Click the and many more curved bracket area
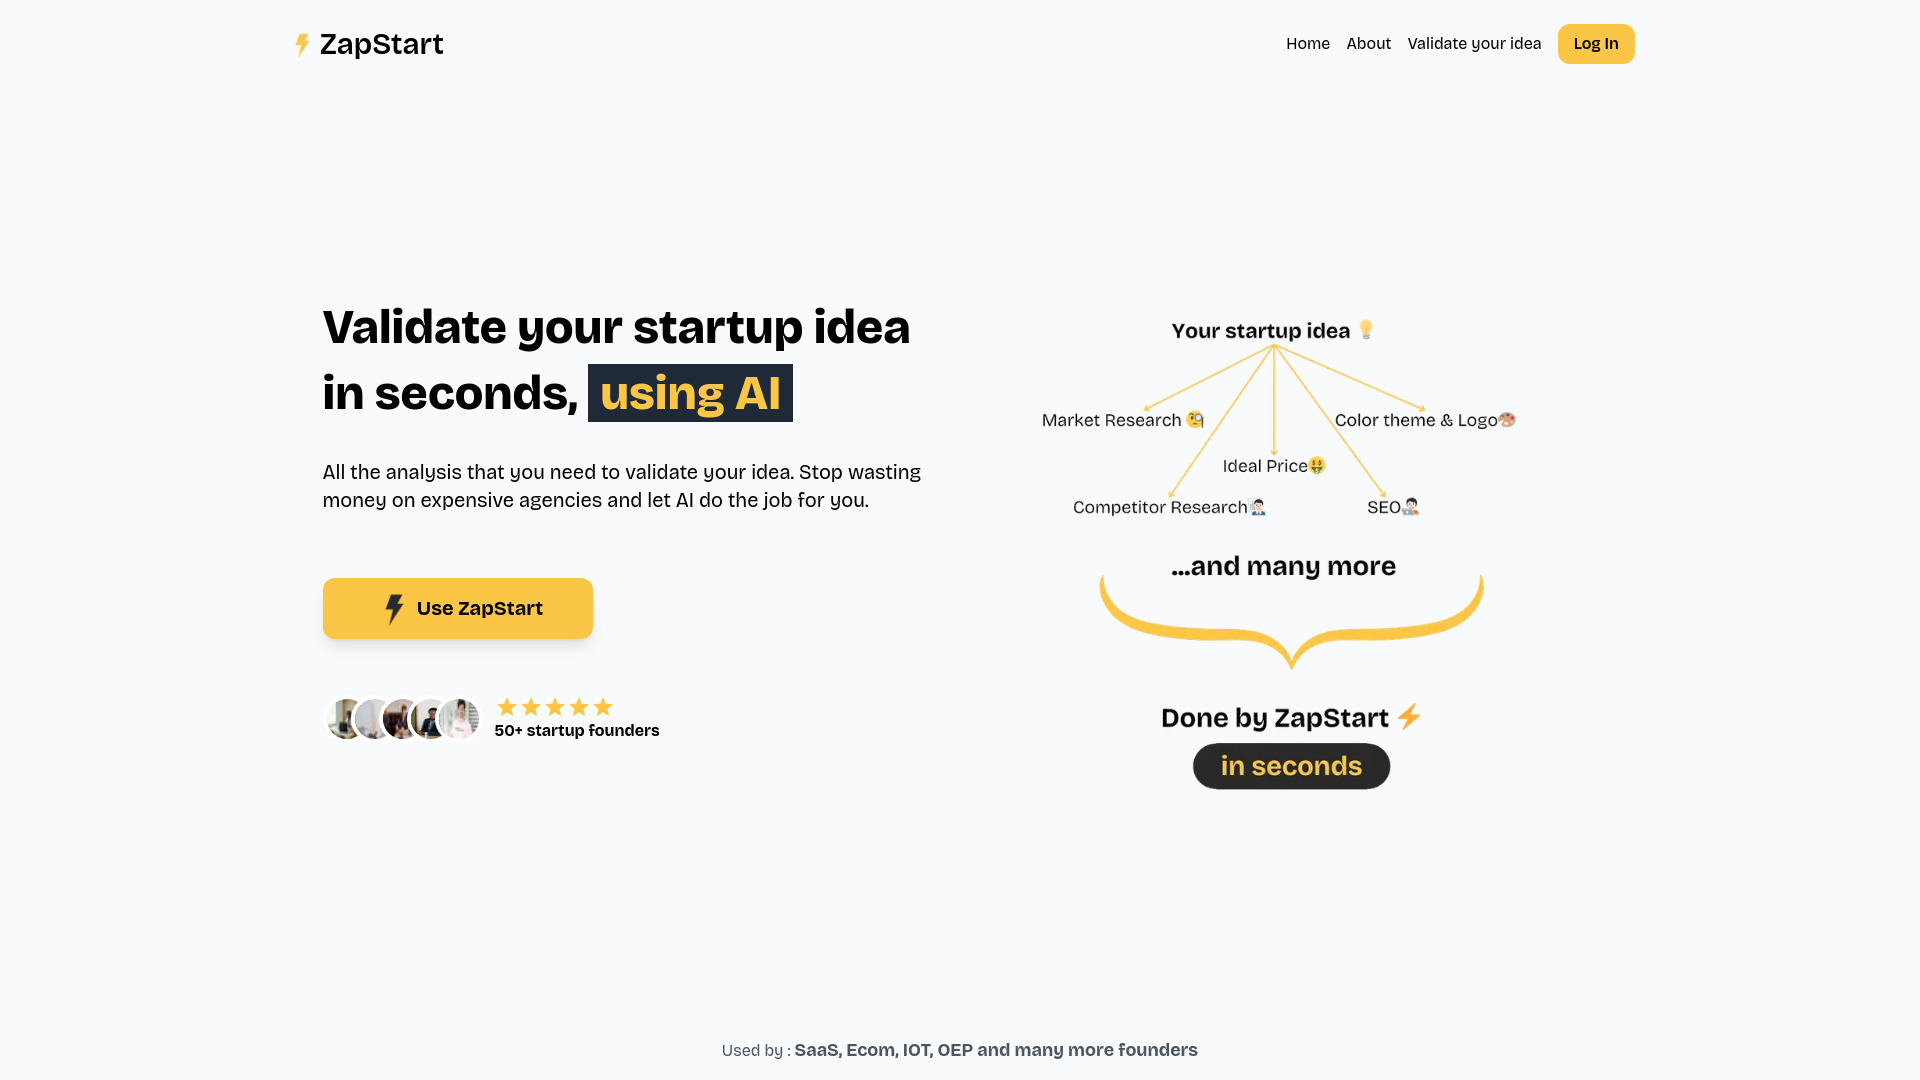The width and height of the screenshot is (1920, 1080). click(x=1290, y=611)
